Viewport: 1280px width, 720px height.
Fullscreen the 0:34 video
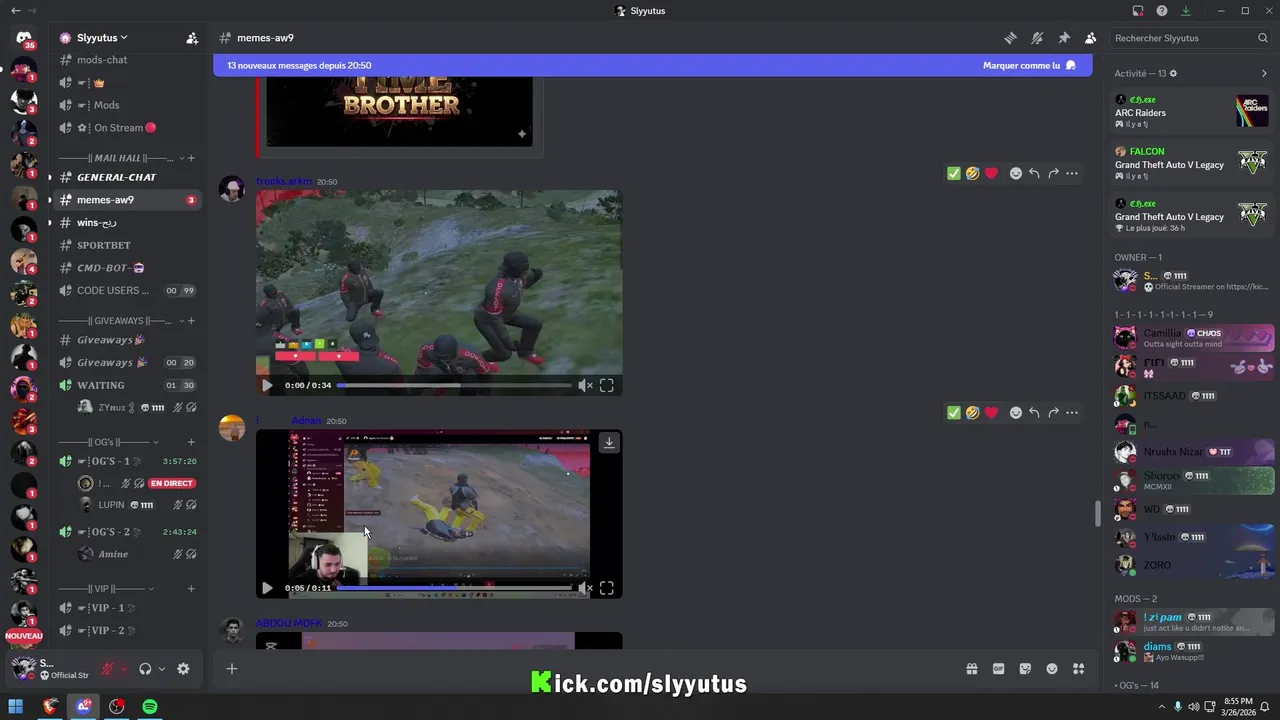(607, 385)
